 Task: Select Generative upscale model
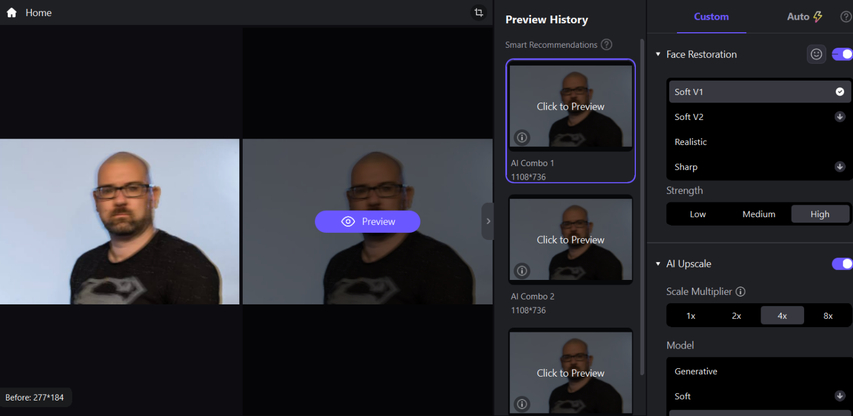coord(759,371)
